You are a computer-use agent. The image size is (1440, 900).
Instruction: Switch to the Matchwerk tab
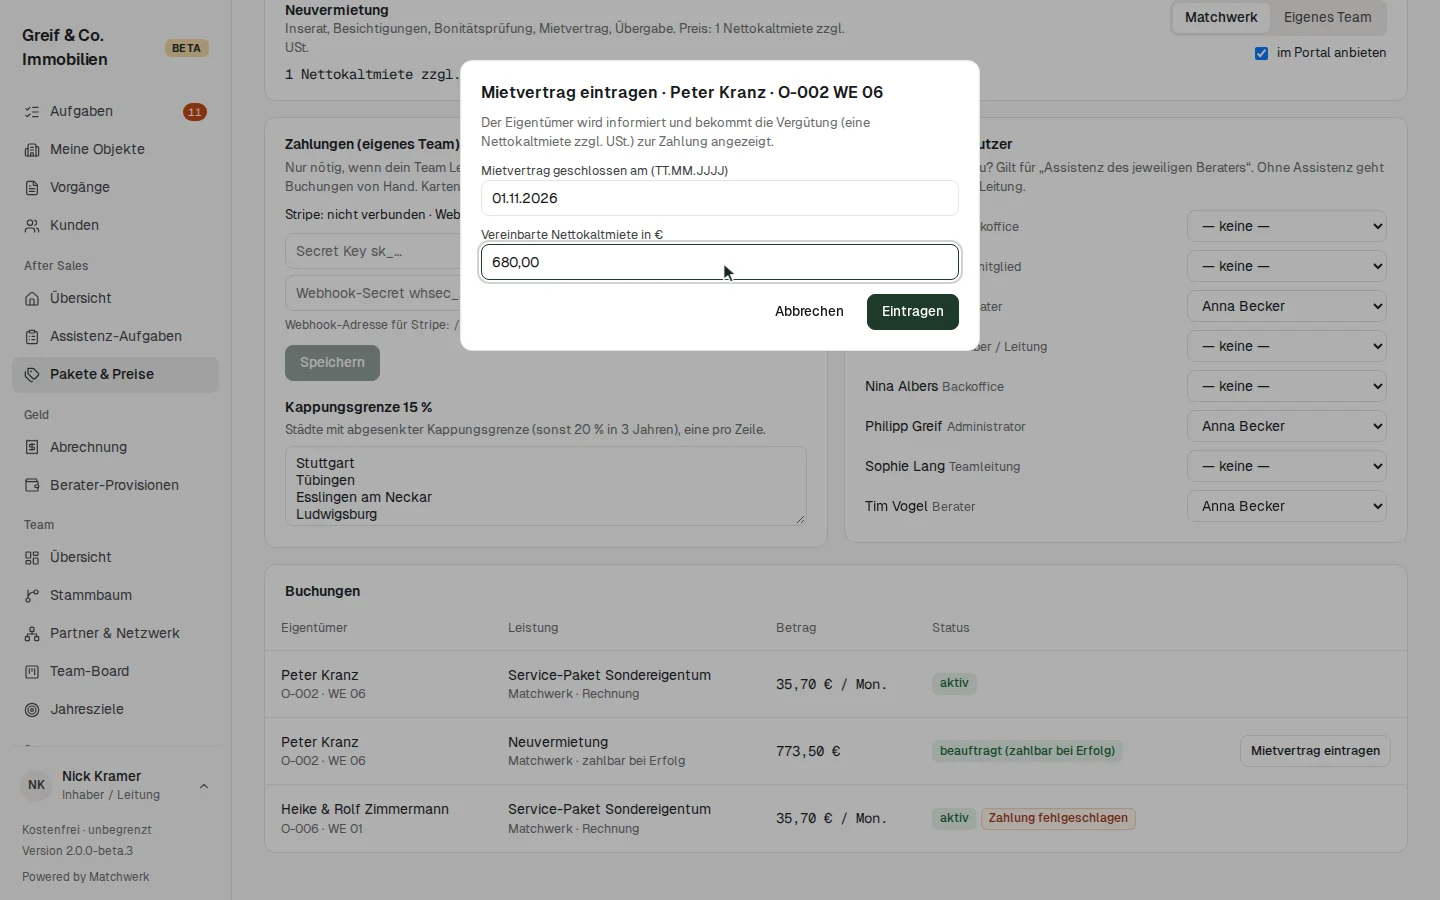(x=1221, y=17)
